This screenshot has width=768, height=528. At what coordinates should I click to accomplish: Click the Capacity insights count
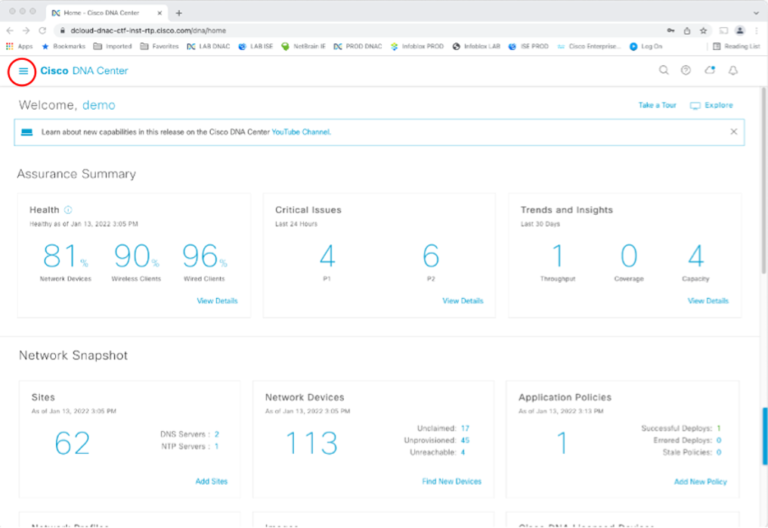click(x=696, y=256)
